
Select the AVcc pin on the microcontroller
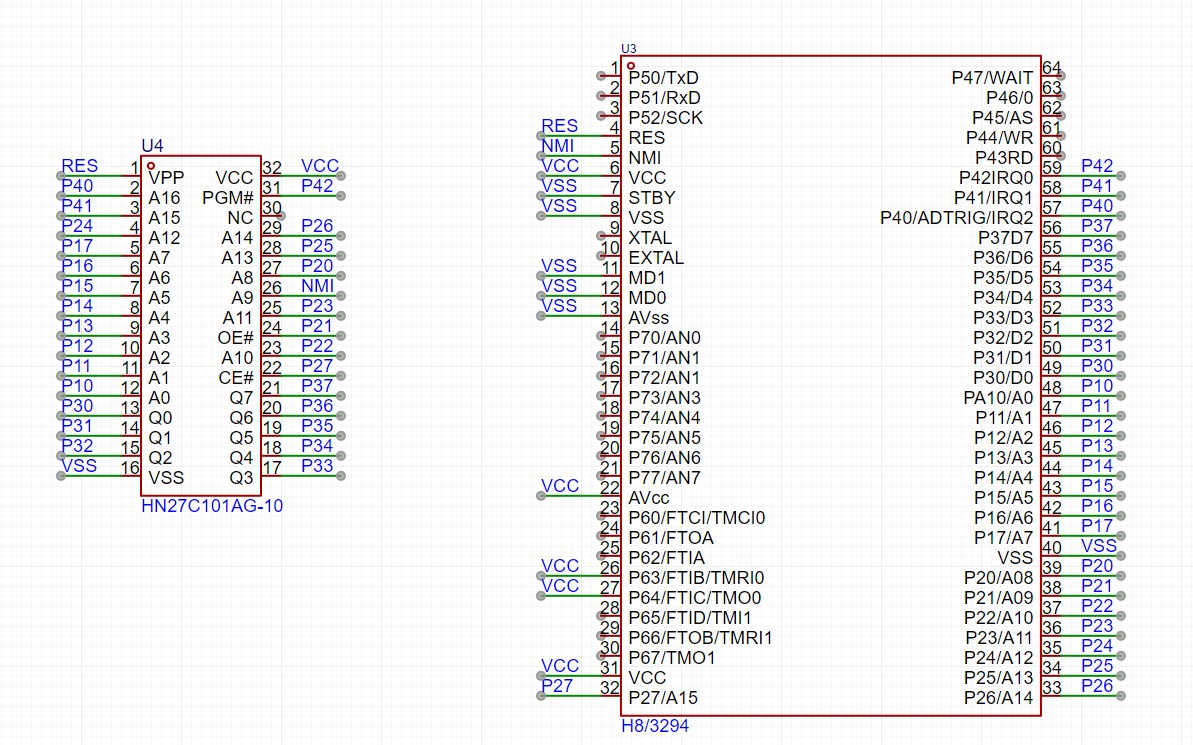point(648,498)
